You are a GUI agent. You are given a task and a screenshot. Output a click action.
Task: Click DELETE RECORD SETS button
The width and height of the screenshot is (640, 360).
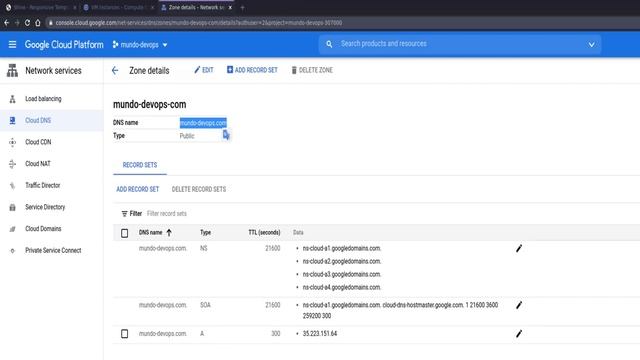click(199, 189)
